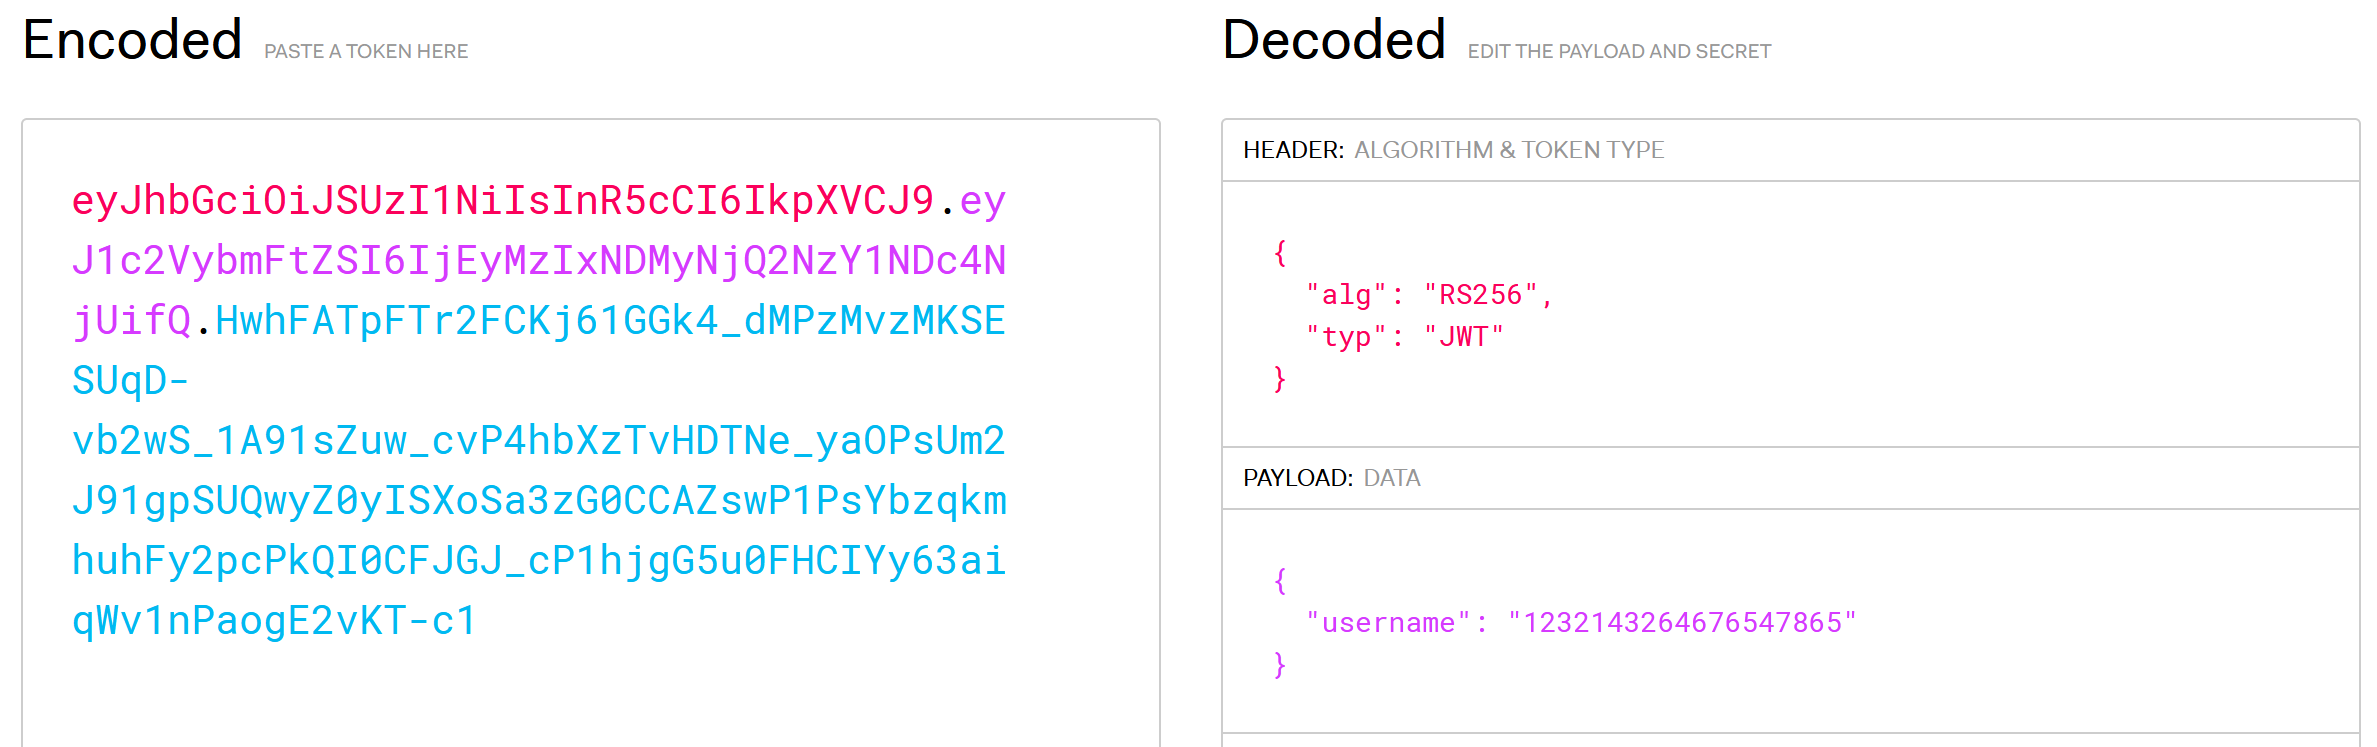This screenshot has width=2377, height=747.
Task: Click the blank area below the encoded token
Action: (x=590, y=695)
